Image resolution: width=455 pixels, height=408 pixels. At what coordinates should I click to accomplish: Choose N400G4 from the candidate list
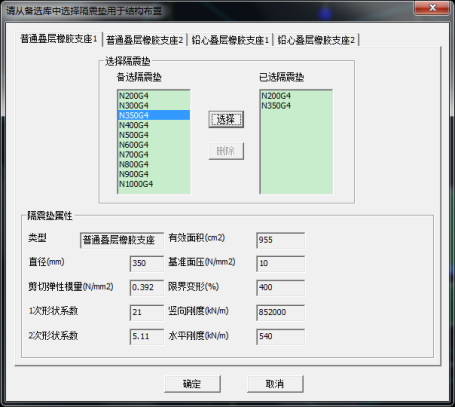pos(154,125)
